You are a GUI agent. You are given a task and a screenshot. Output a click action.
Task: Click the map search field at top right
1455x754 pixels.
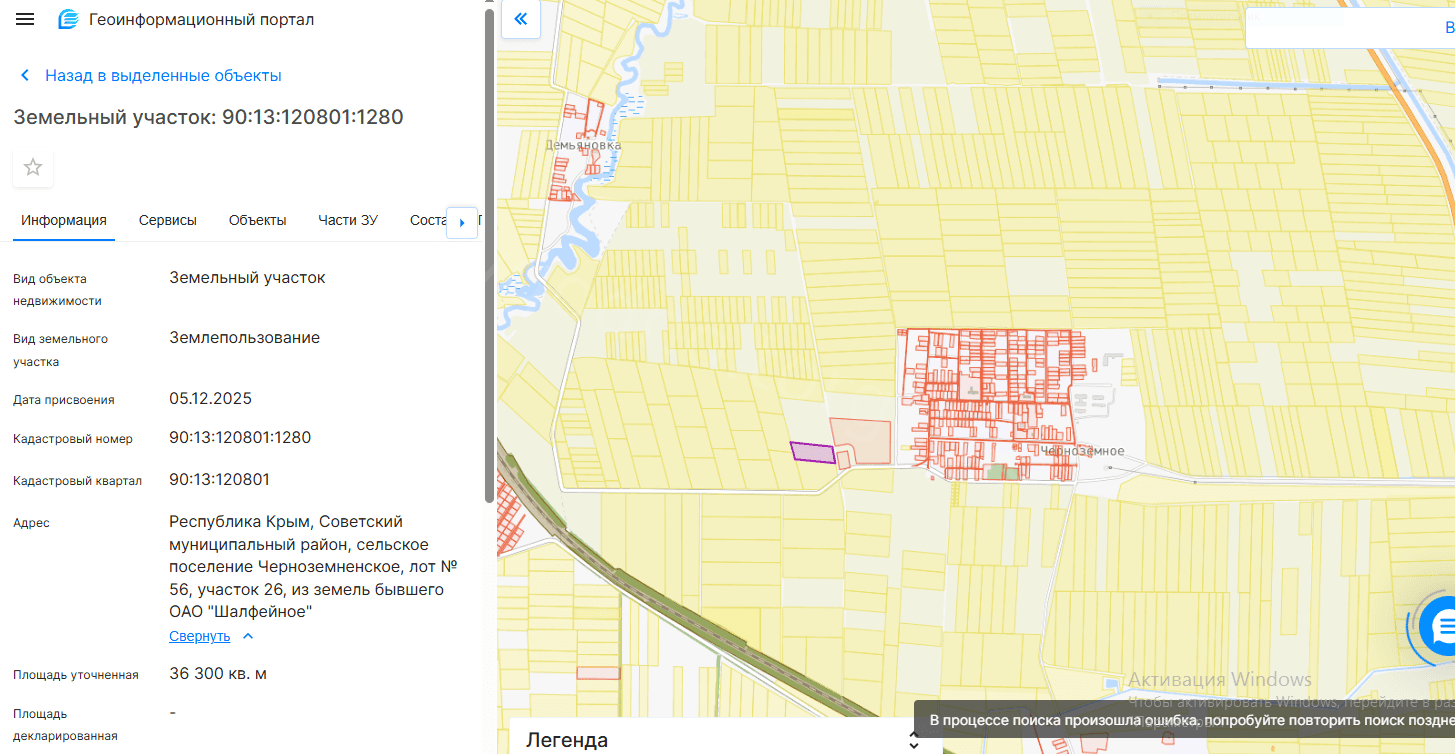point(1350,28)
